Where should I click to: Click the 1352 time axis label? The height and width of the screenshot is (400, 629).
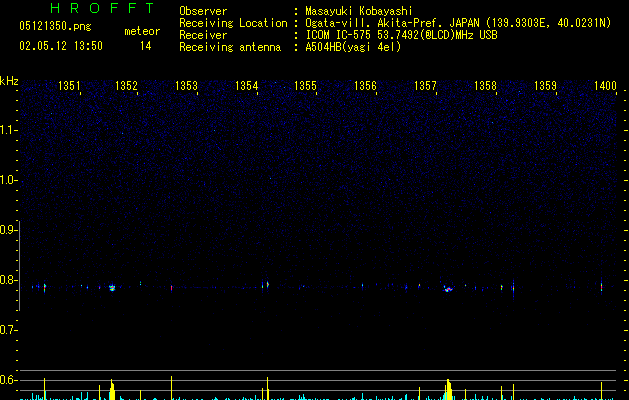tap(126, 86)
